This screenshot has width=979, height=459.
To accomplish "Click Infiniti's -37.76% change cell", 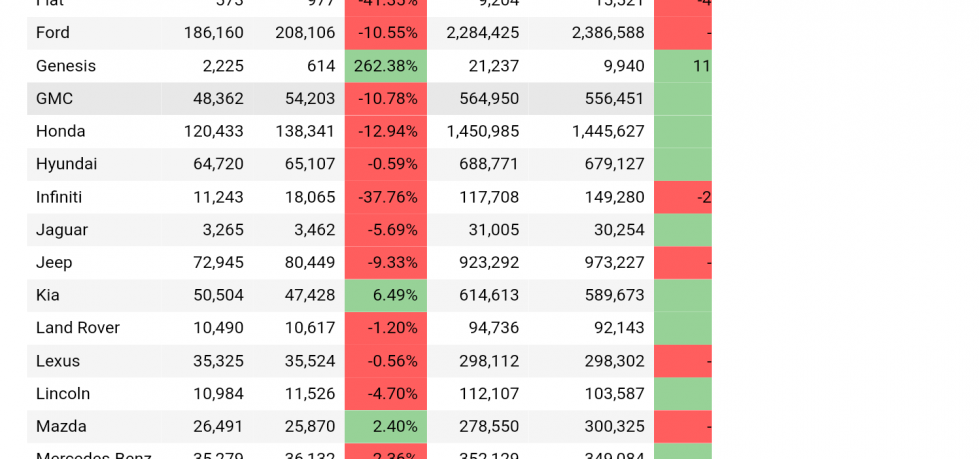I will click(386, 197).
